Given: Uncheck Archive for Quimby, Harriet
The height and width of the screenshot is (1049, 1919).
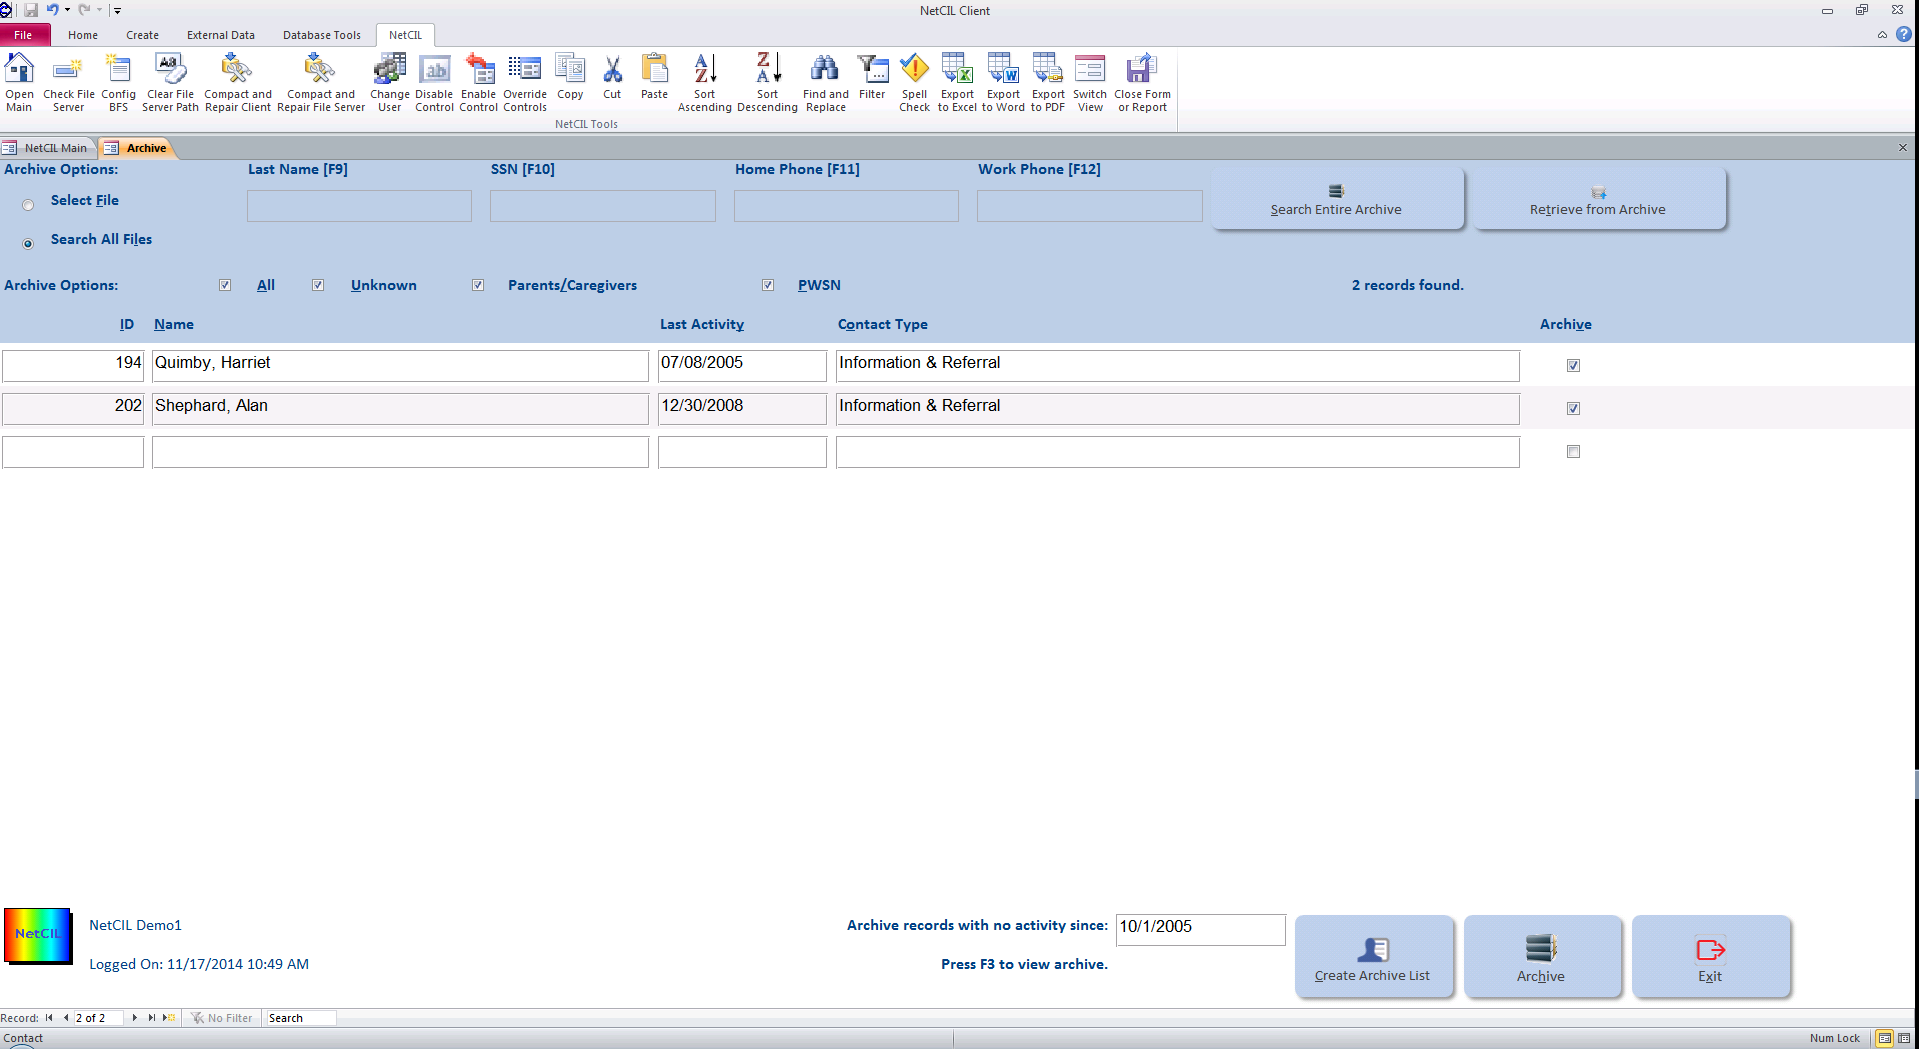Looking at the screenshot, I should (1573, 365).
